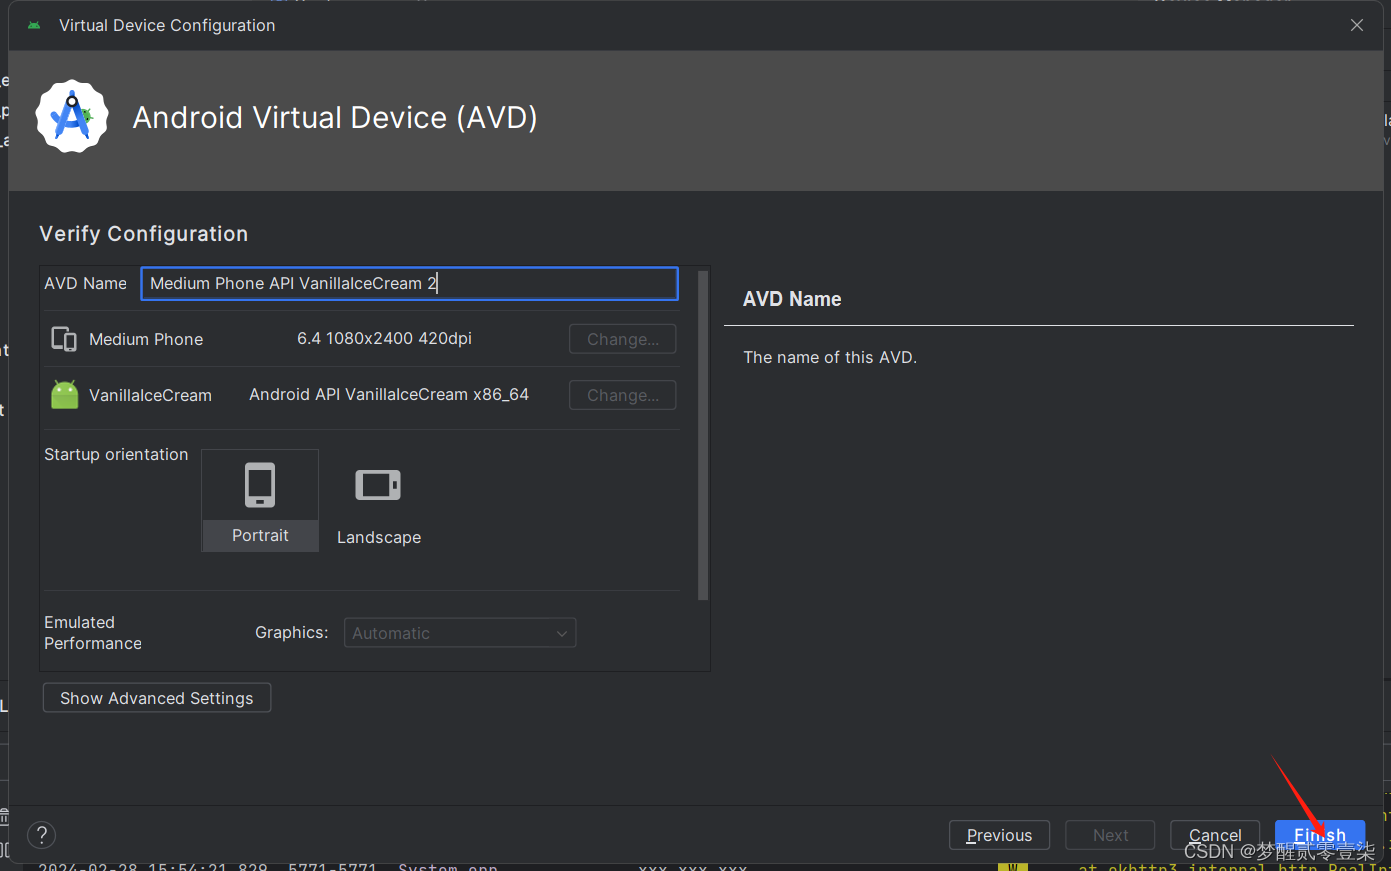Image resolution: width=1391 pixels, height=871 pixels.
Task: Click the 'Verify Configuration' heading
Action: (143, 234)
